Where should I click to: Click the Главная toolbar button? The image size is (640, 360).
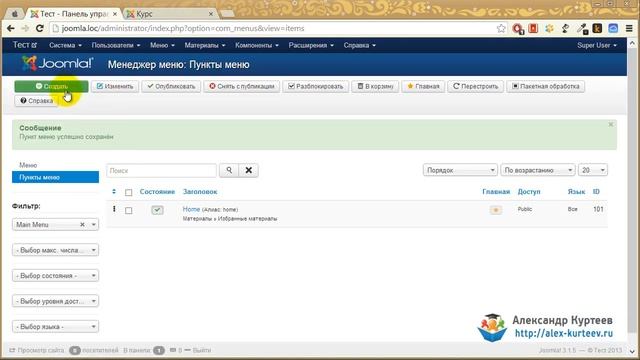423,86
